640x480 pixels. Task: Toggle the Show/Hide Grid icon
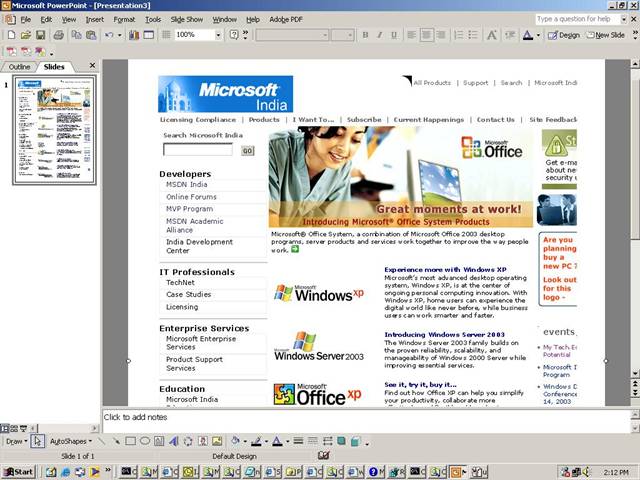click(x=166, y=35)
